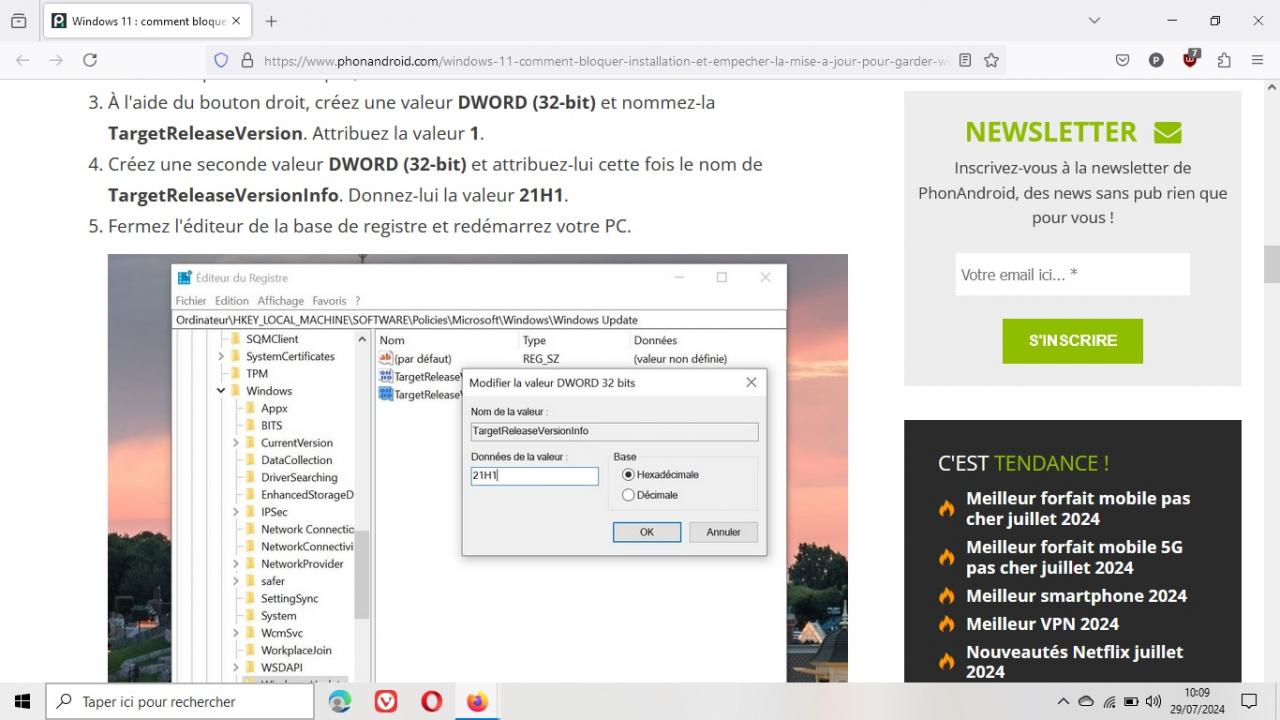Open "Meilleur forfait mobile 5G pas cher" link
This screenshot has width=1280, height=720.
pyautogui.click(x=1074, y=557)
